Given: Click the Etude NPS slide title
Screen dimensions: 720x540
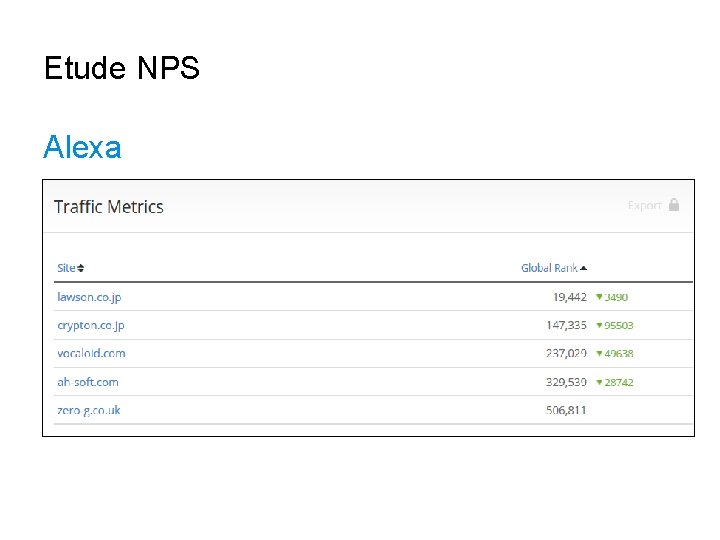Looking at the screenshot, I should click(x=122, y=69).
